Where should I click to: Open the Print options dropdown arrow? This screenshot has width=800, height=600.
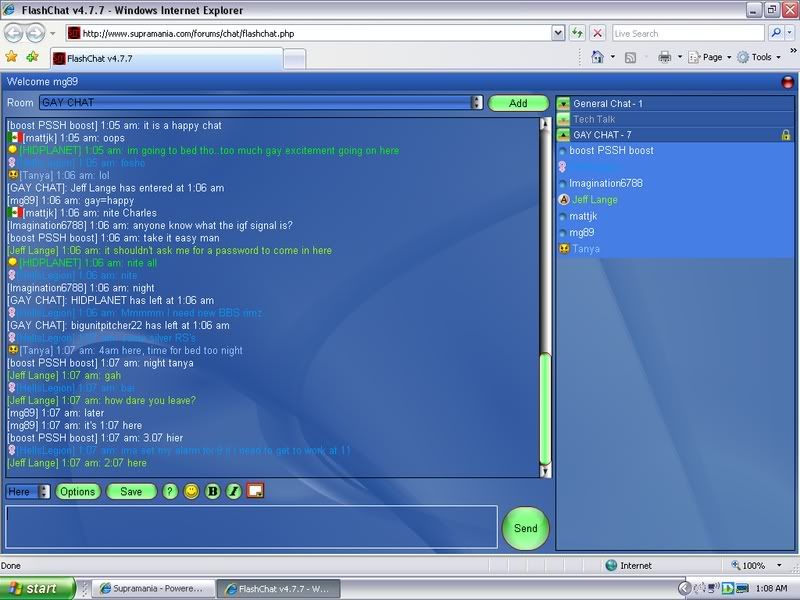[x=680, y=57]
